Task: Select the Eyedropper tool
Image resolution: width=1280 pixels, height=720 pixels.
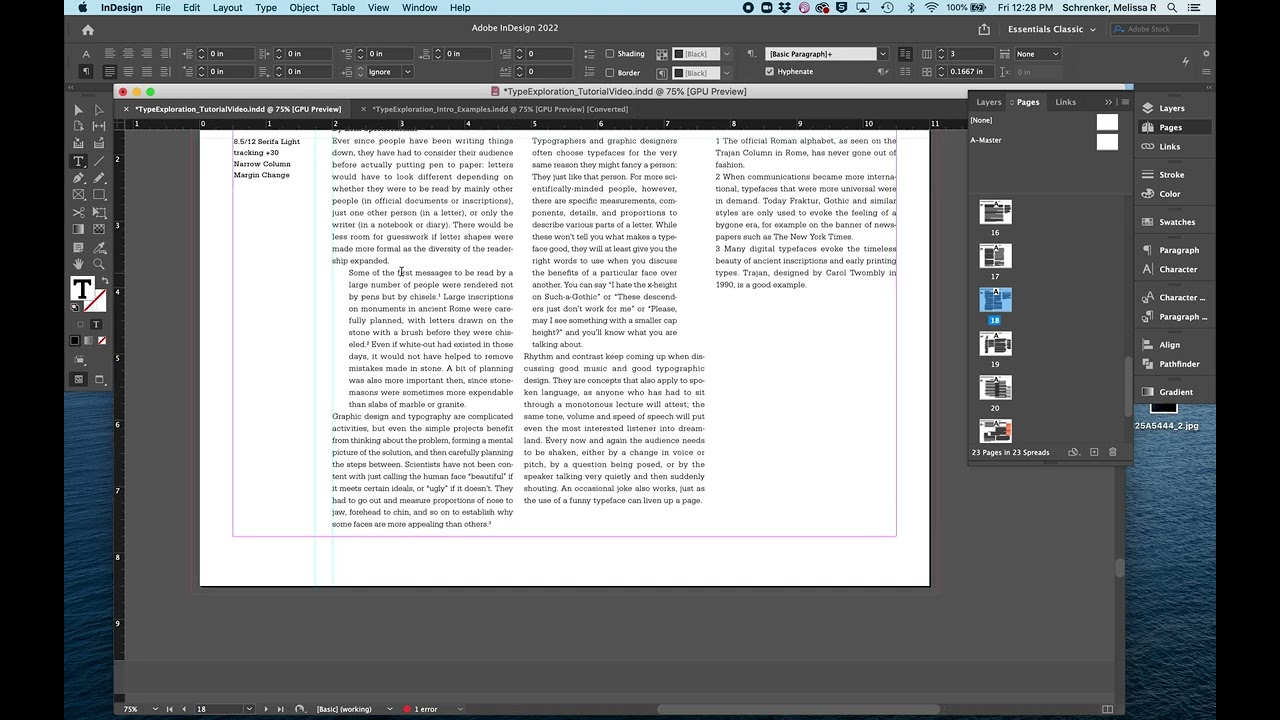Action: click(x=98, y=247)
